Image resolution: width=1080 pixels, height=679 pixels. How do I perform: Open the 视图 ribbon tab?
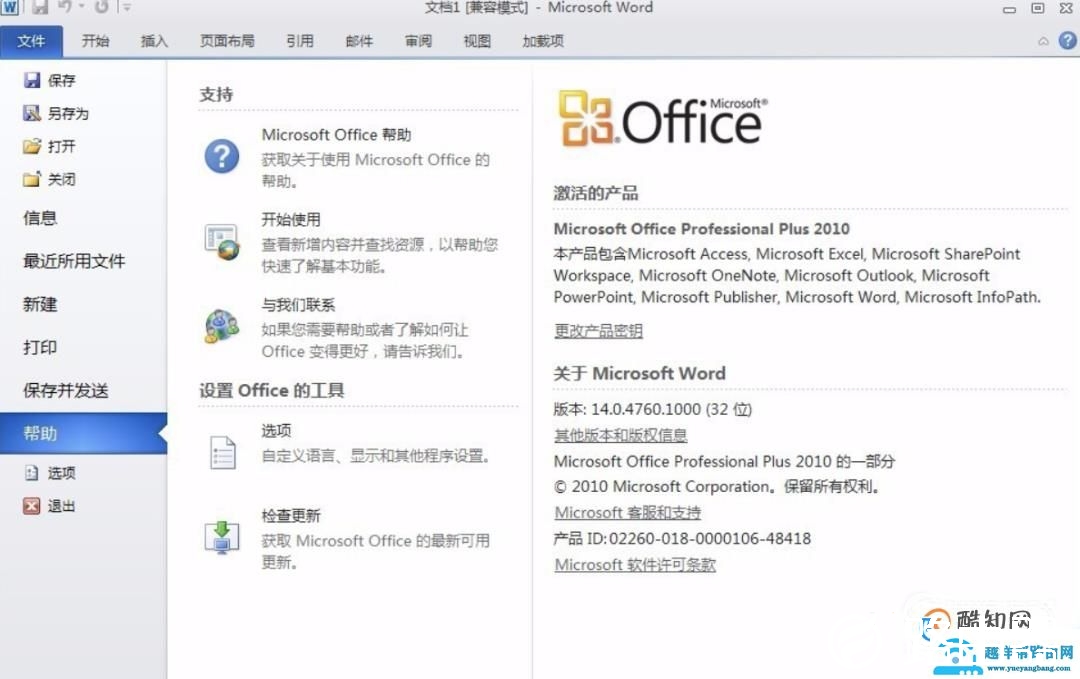click(477, 41)
